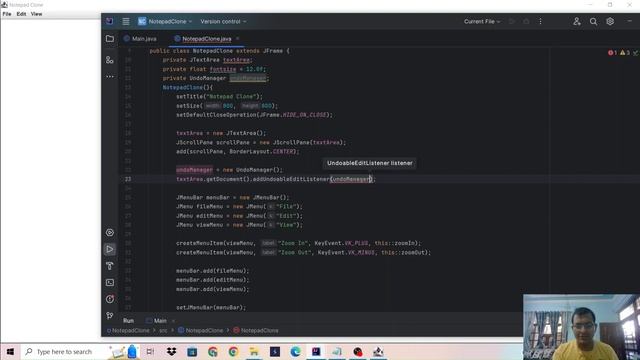The width and height of the screenshot is (640, 360).
Task: Open the Project tool window folder icon
Action: 110,39
